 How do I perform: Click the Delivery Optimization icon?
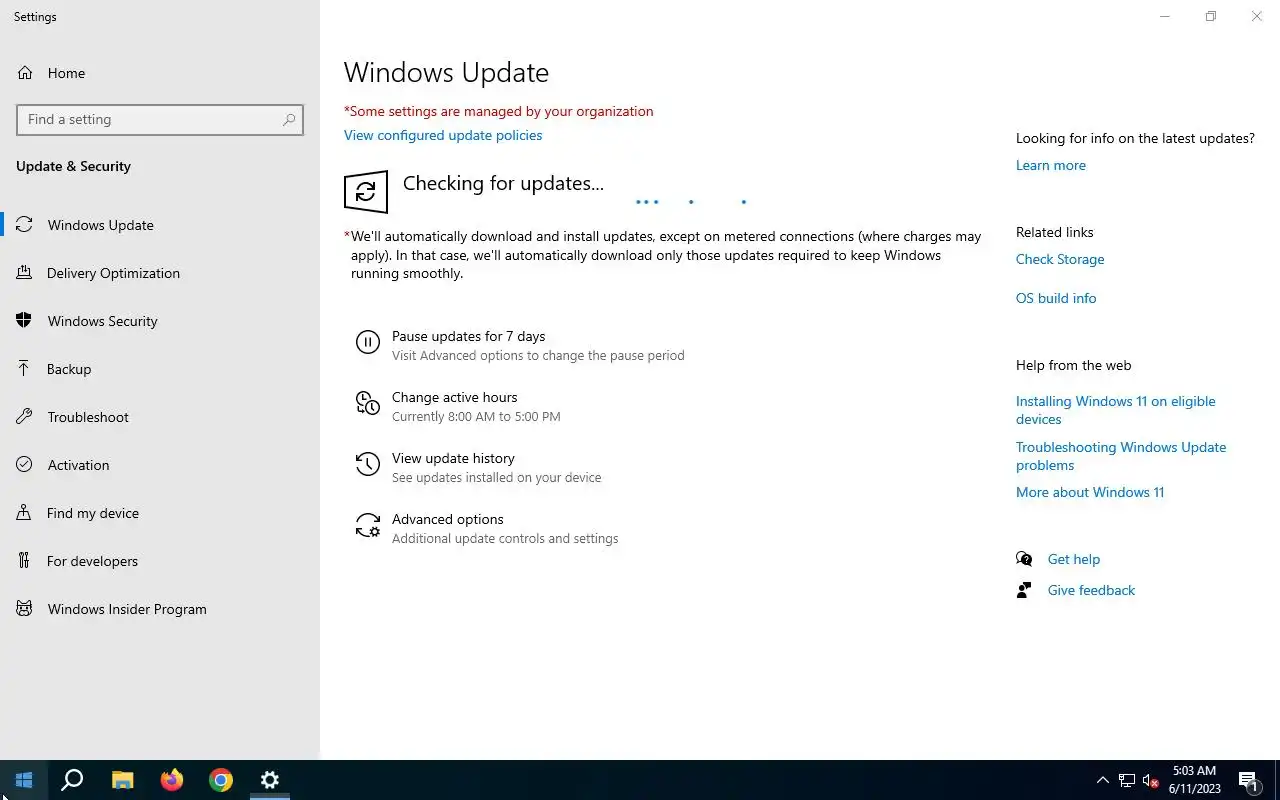pos(25,273)
